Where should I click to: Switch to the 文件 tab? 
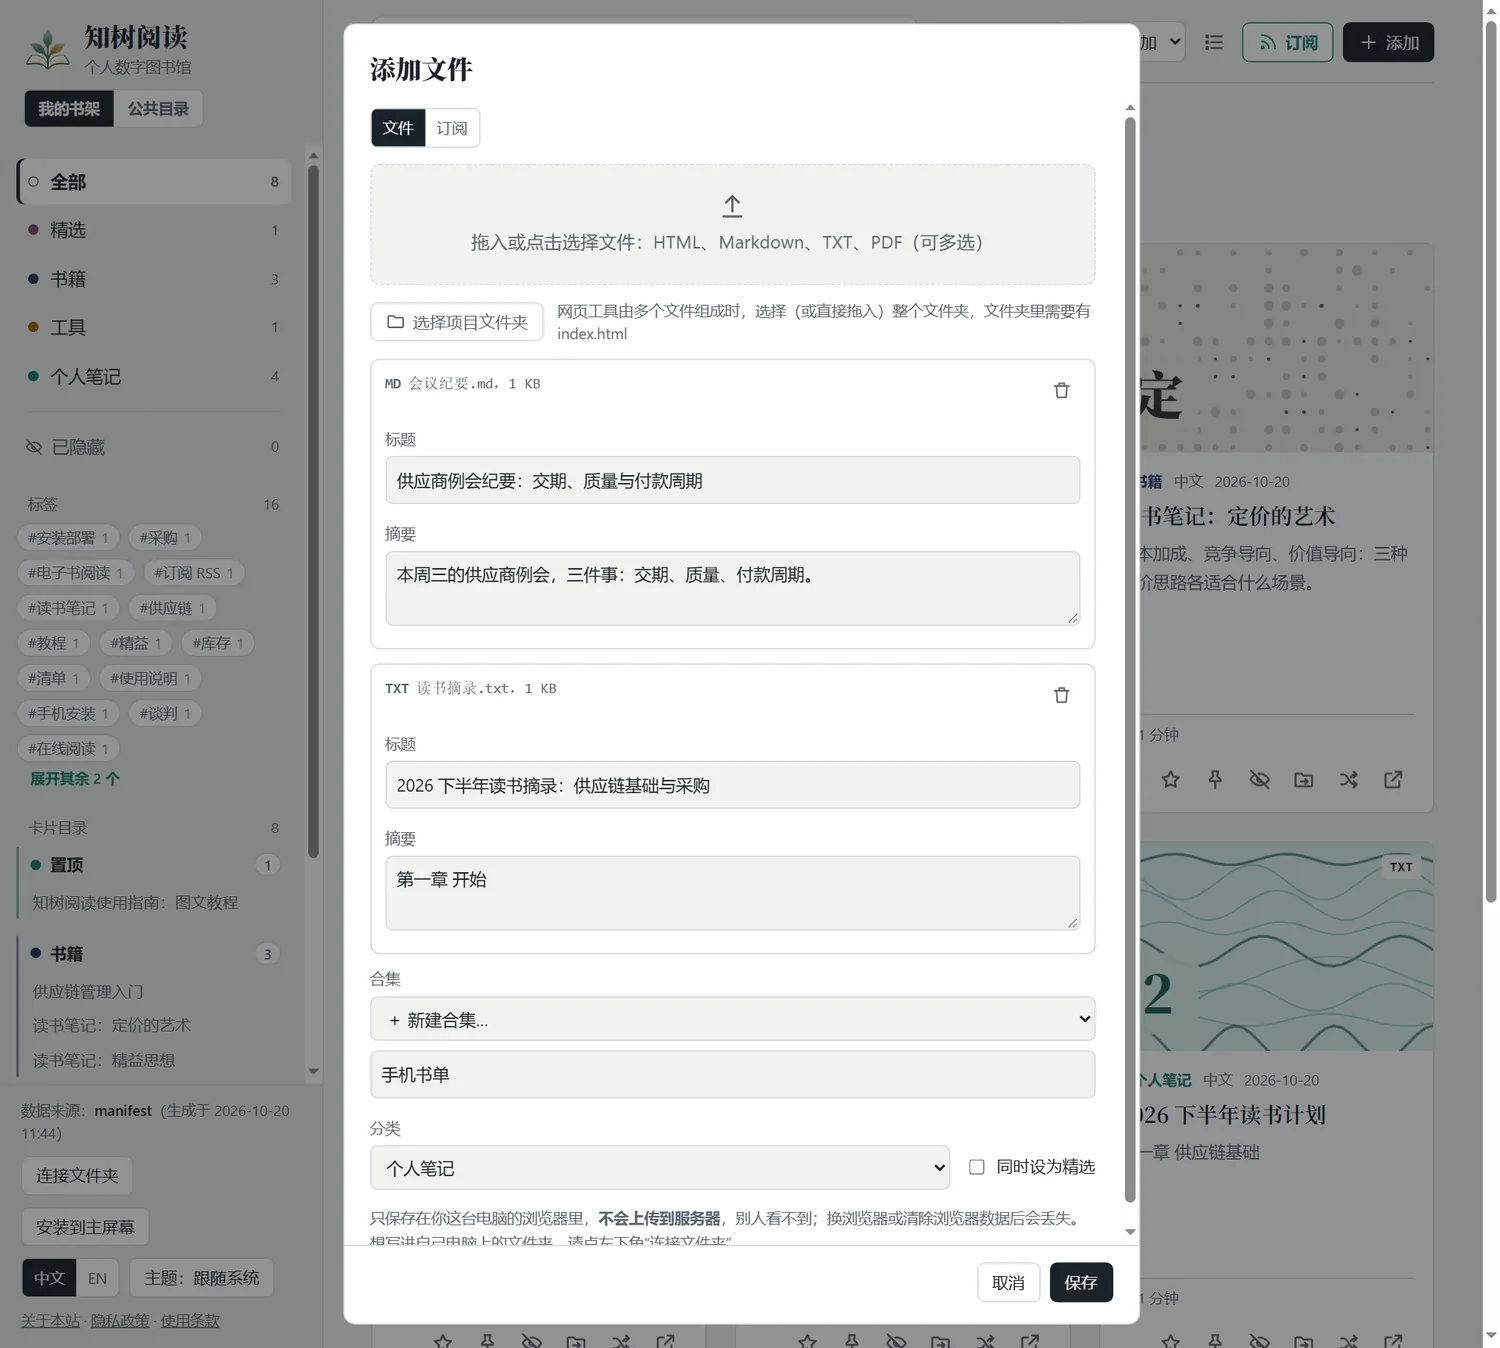398,128
